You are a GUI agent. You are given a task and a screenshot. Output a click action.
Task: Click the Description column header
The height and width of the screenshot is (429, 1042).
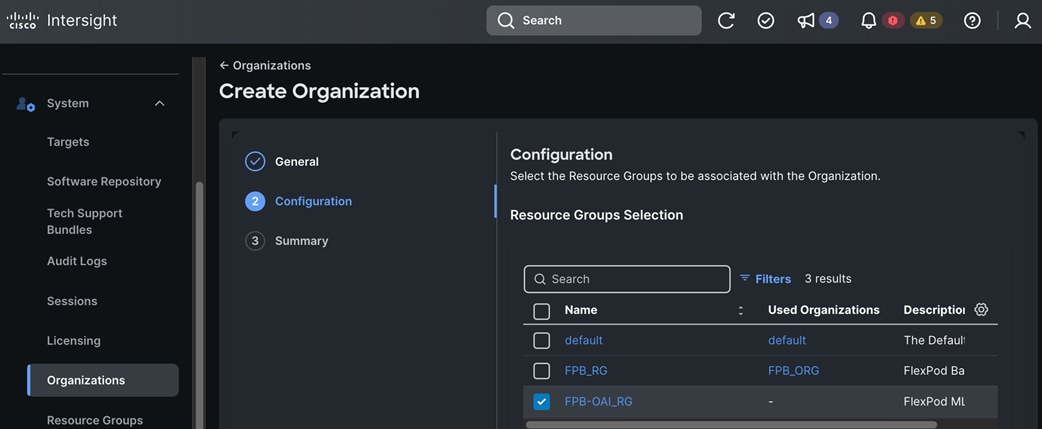pyautogui.click(x=934, y=310)
